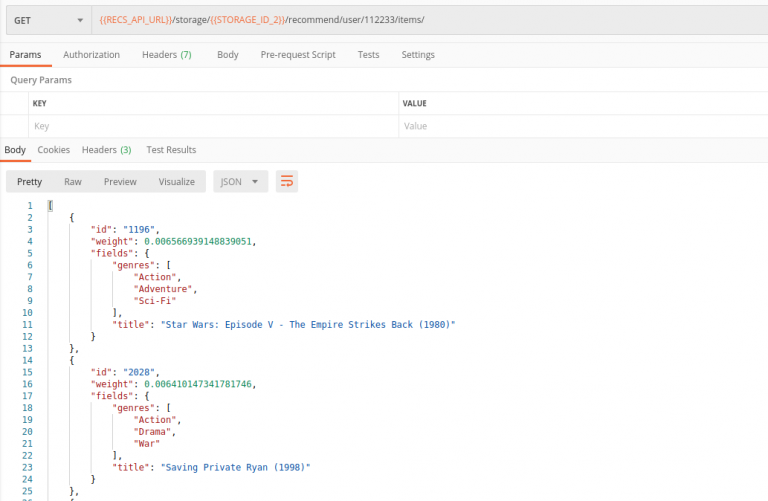Click the Star Wars title string
Image resolution: width=768 pixels, height=501 pixels.
point(308,325)
